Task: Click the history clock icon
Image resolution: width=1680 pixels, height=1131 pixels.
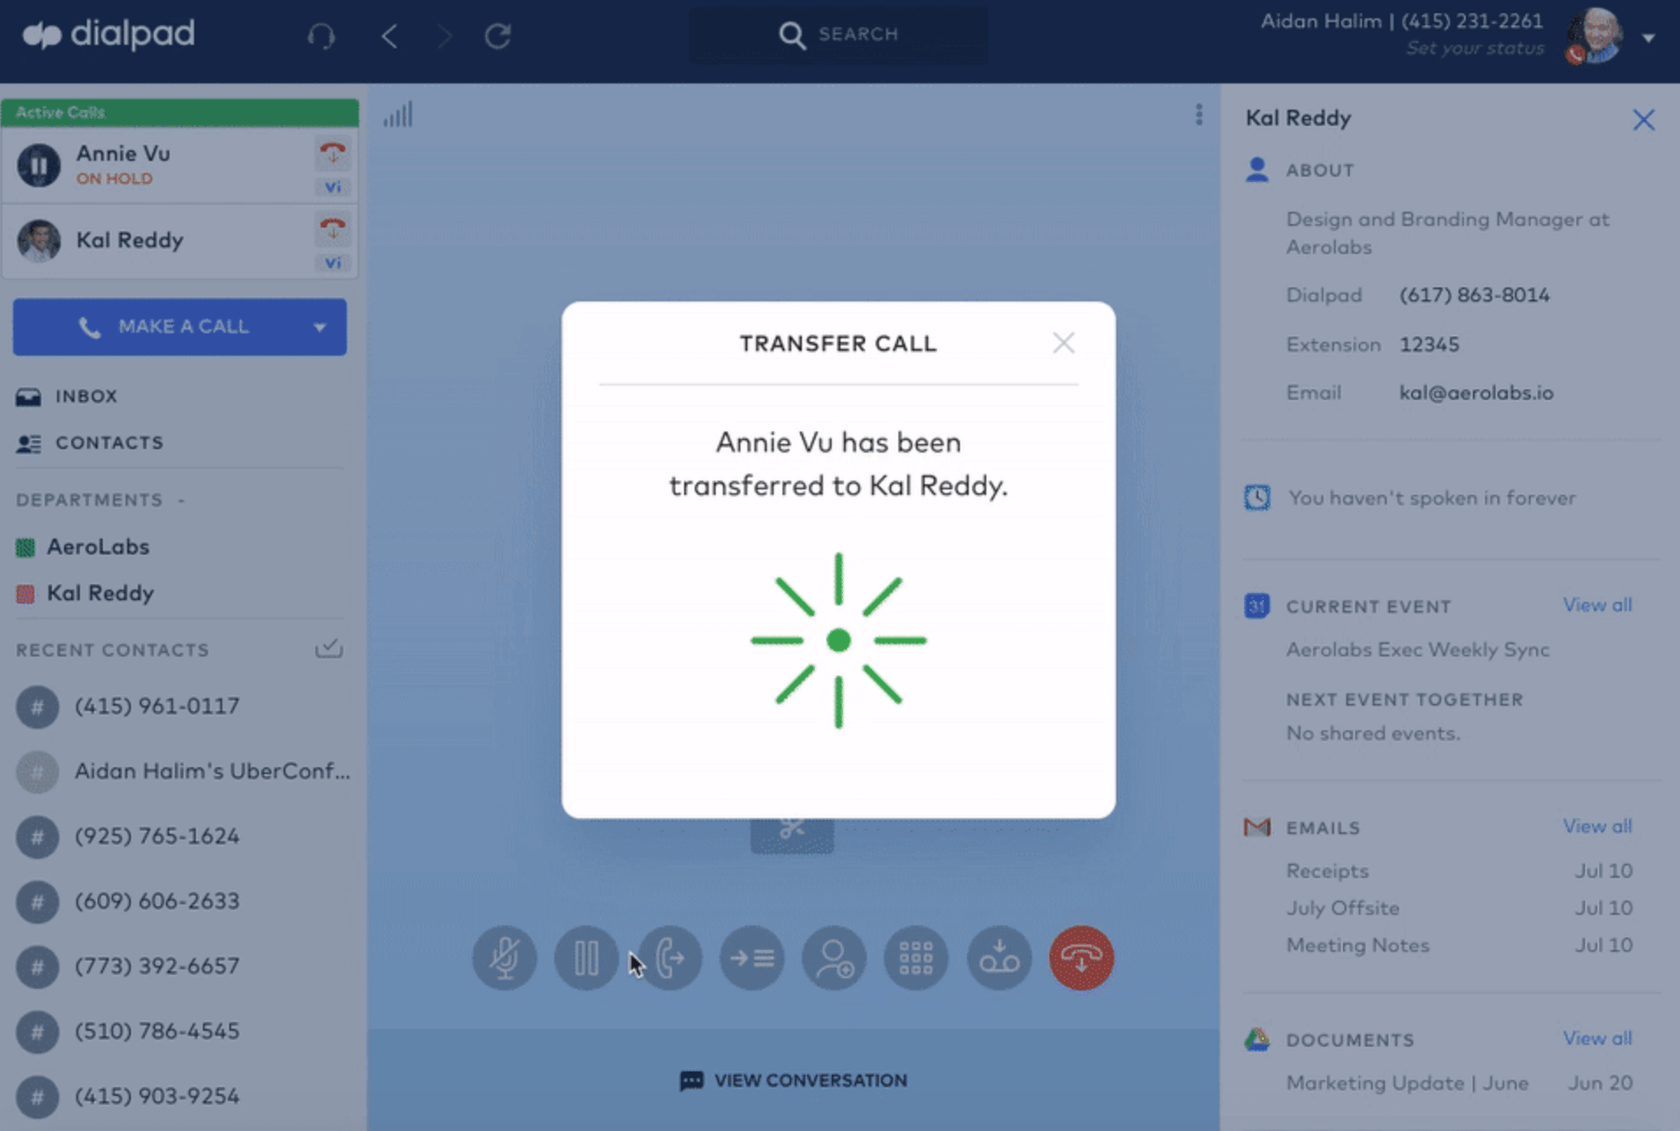Action: tap(1257, 498)
